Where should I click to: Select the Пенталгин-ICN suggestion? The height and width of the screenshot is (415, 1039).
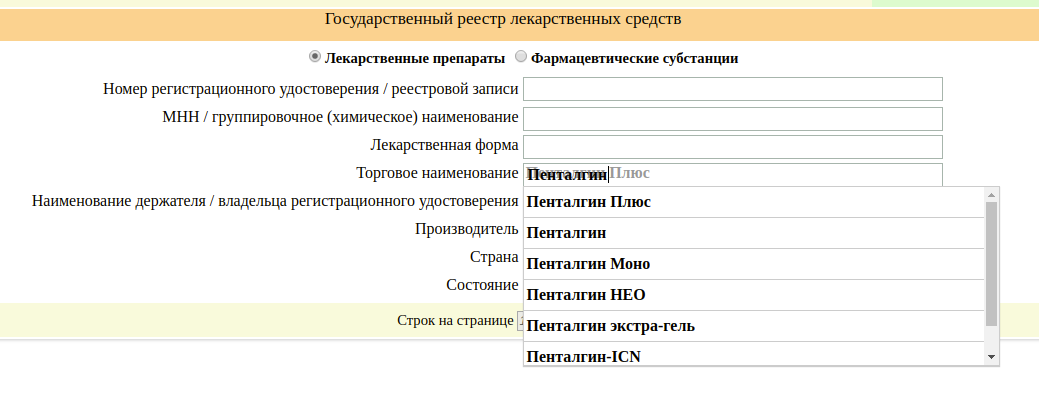[x=753, y=355]
